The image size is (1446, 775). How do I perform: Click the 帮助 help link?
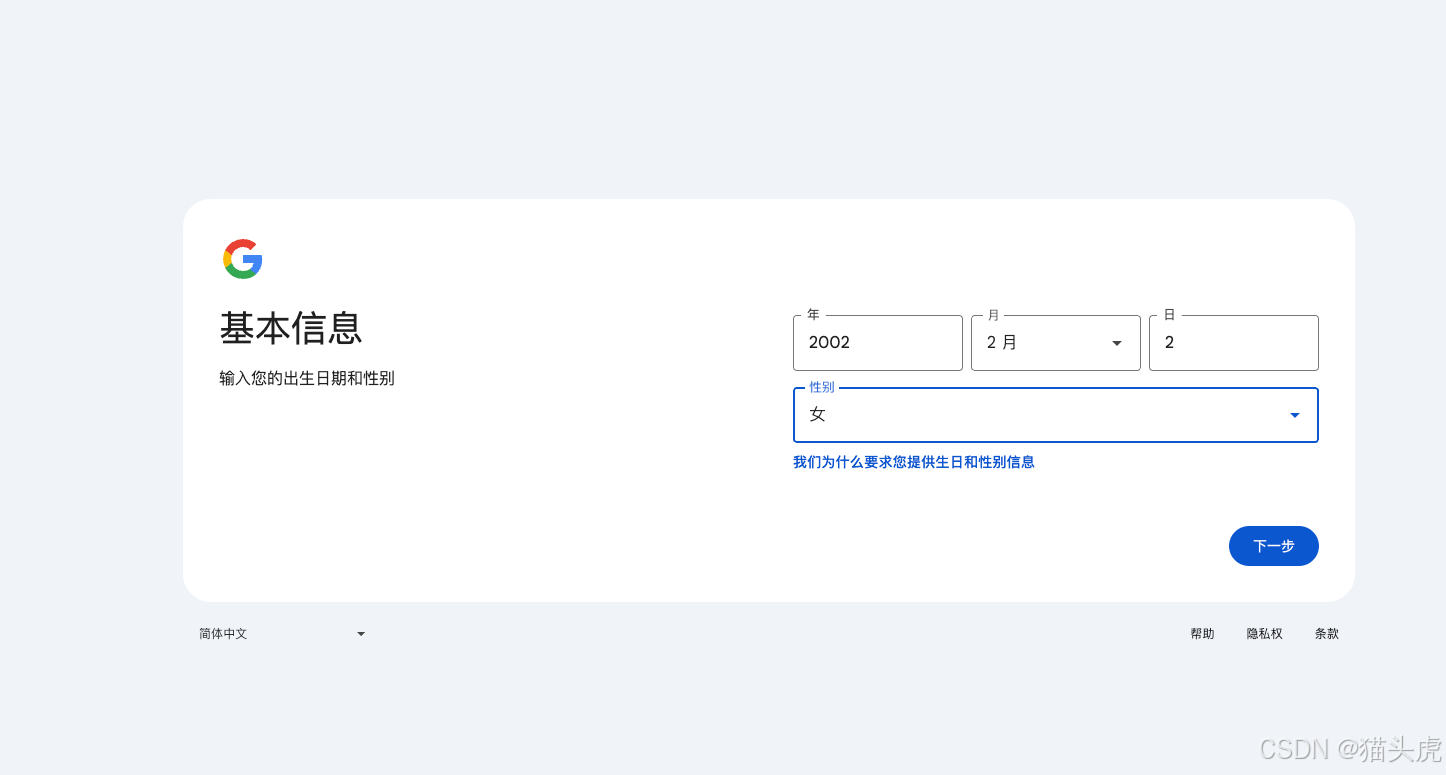(x=1202, y=633)
